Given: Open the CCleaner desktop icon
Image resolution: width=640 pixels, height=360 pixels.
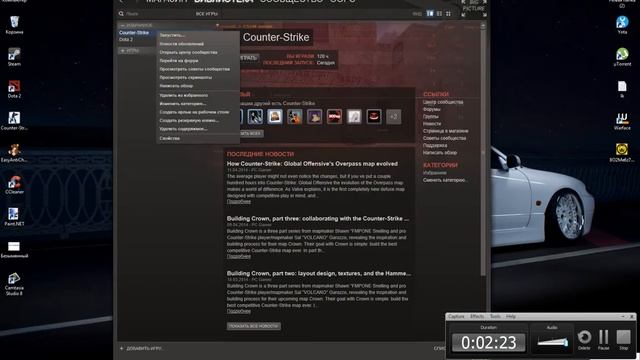Looking at the screenshot, I should coord(14,185).
